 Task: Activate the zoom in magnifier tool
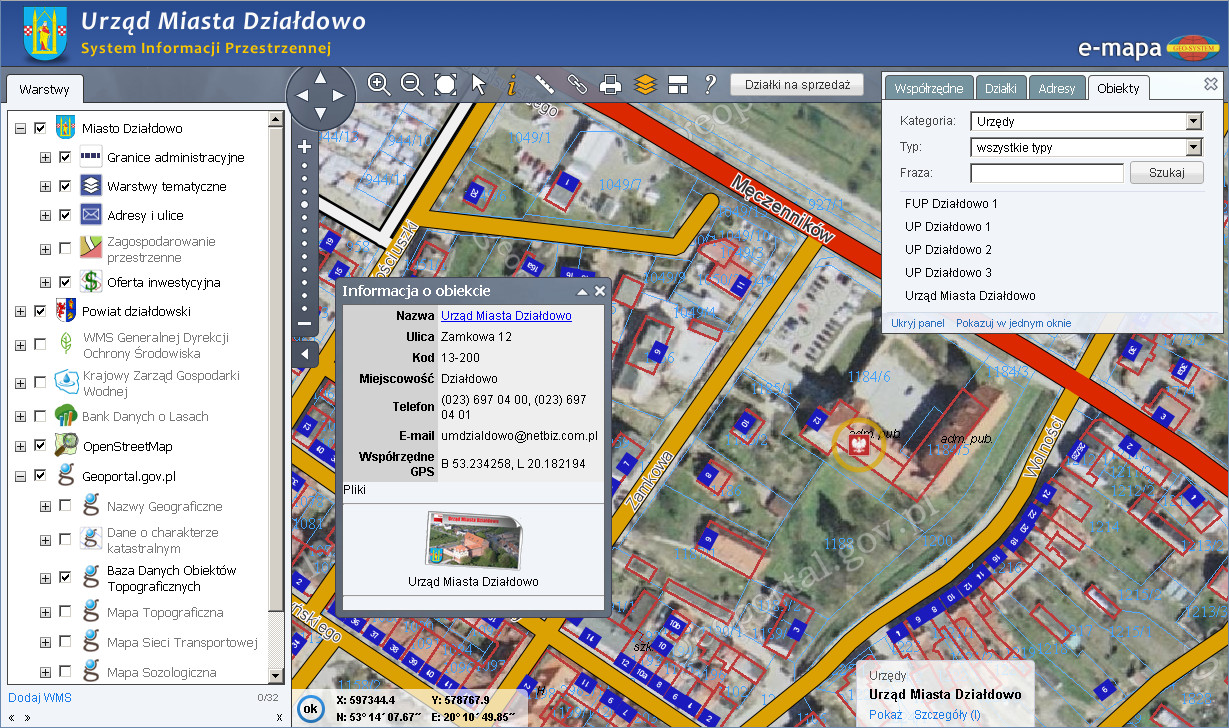[x=378, y=84]
